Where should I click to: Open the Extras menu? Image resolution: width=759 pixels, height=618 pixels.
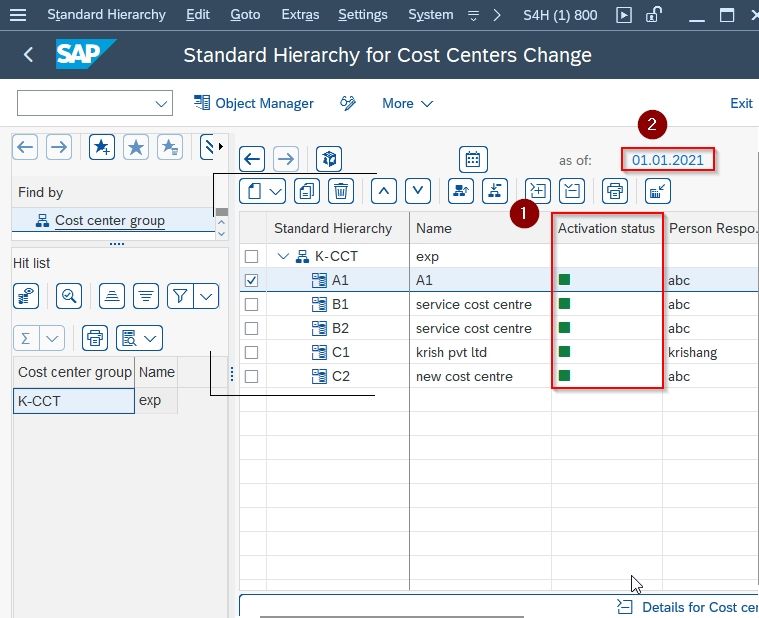point(300,15)
